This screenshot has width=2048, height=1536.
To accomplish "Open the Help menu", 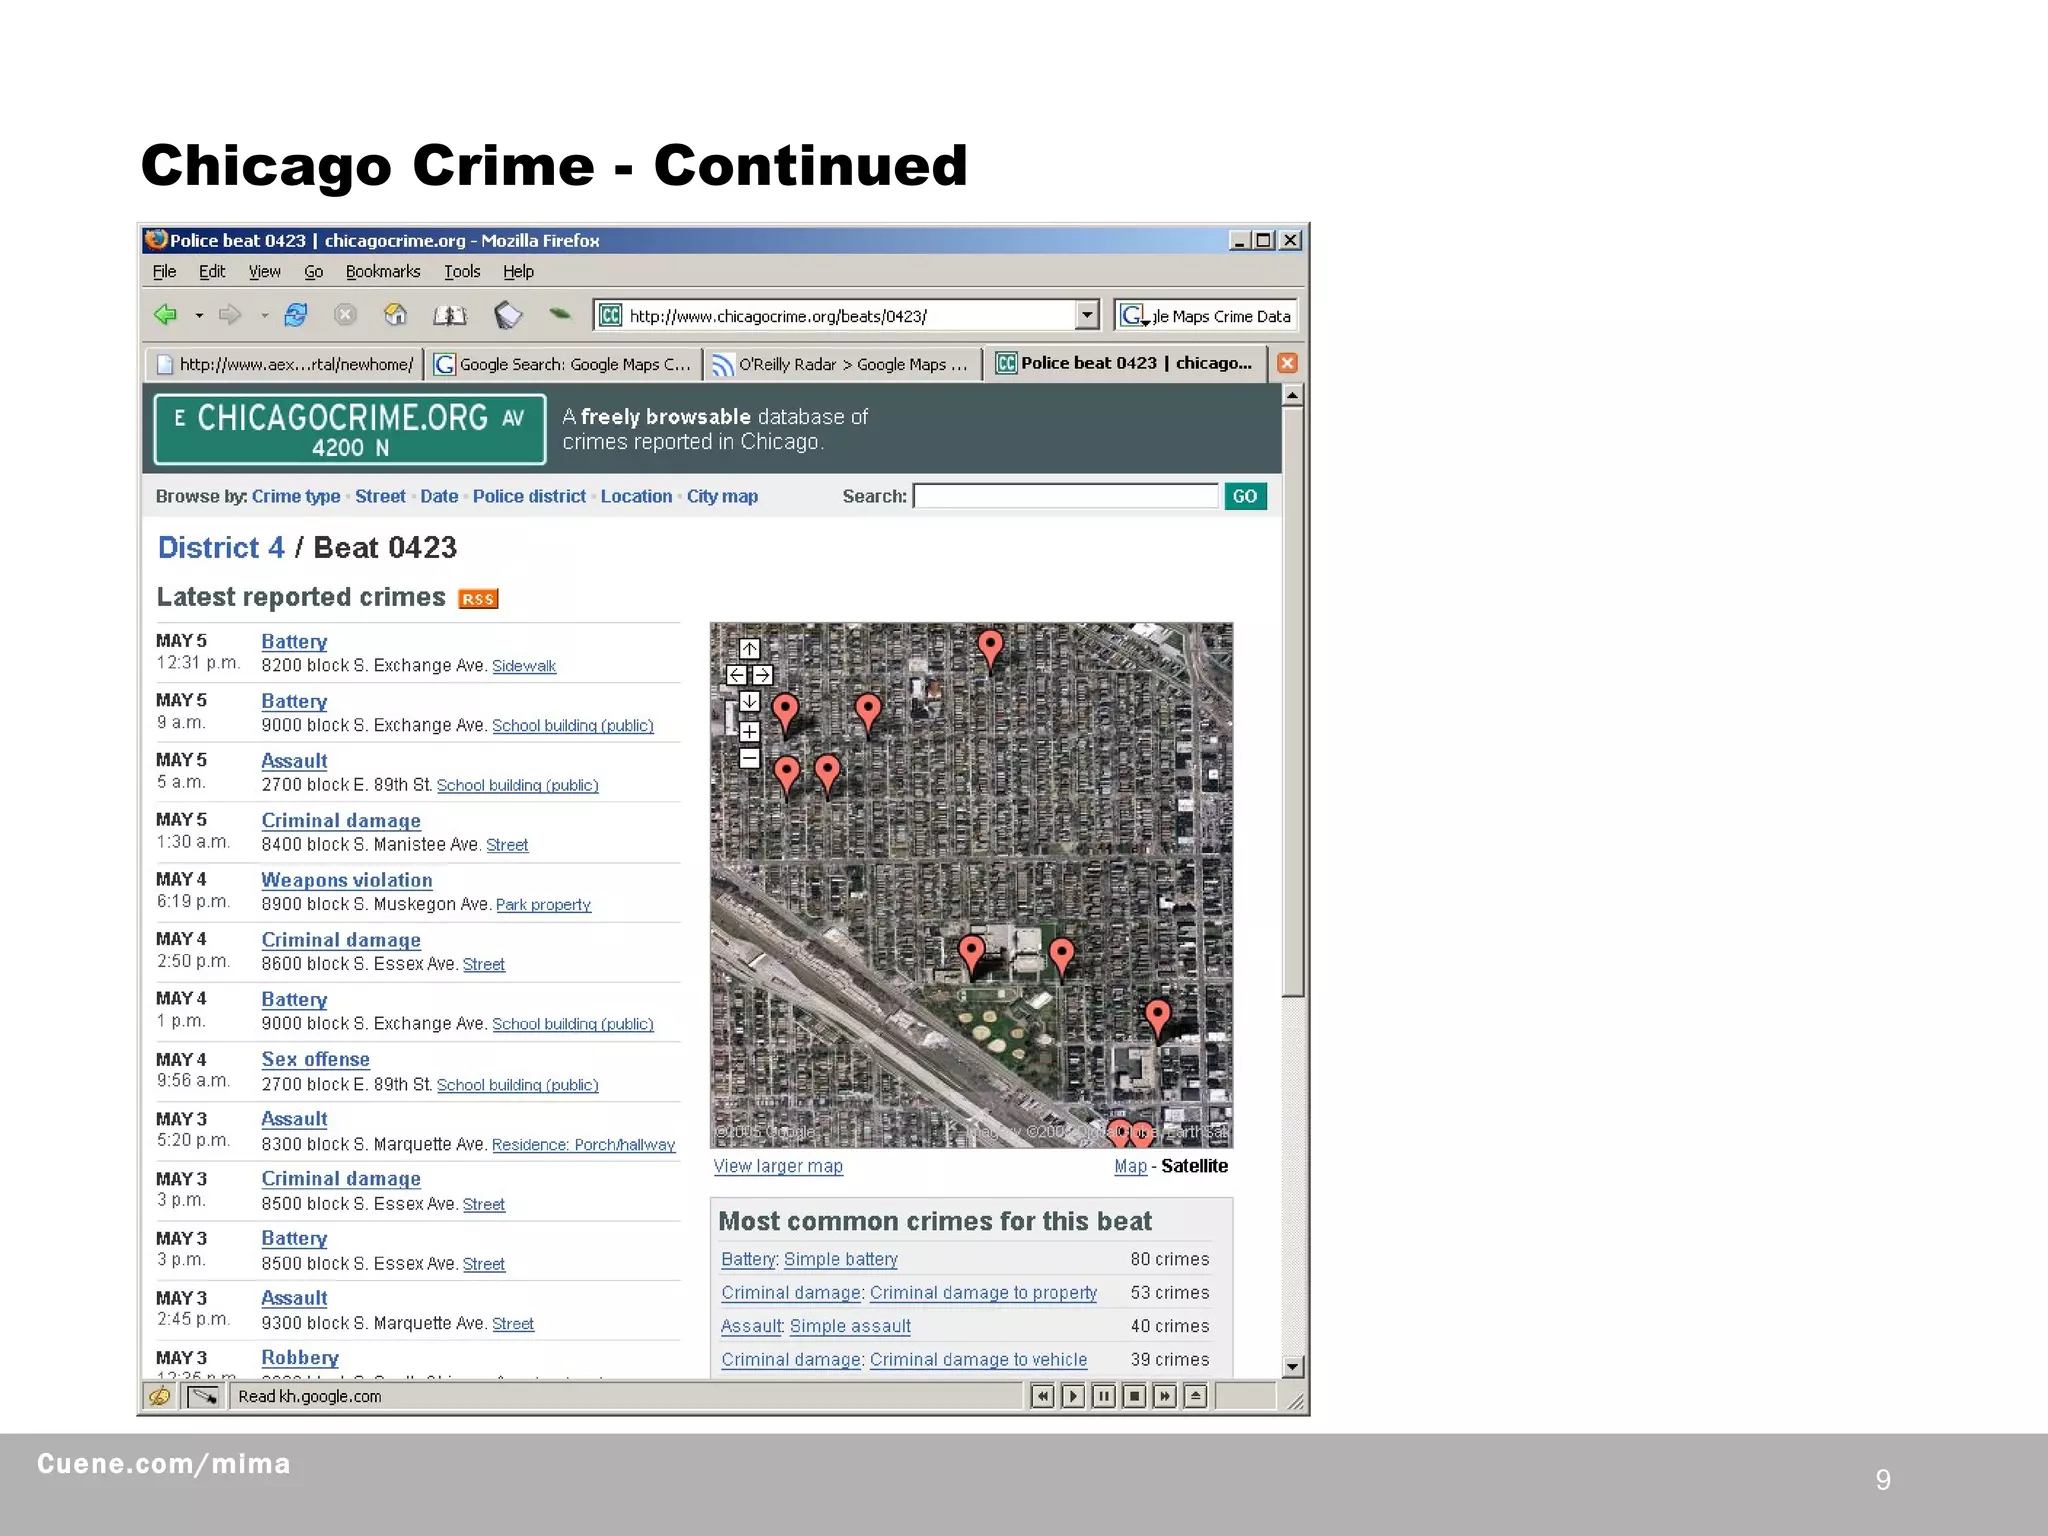I will pos(518,271).
